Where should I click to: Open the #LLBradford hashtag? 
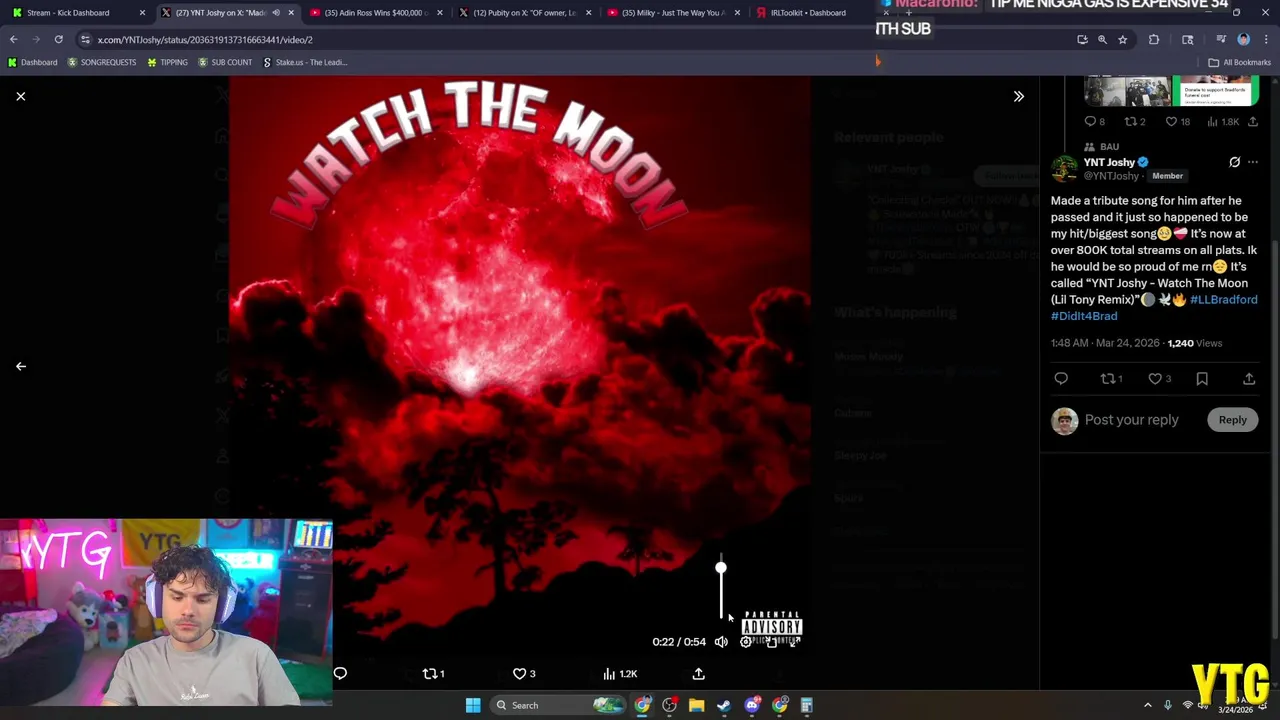tap(1223, 299)
